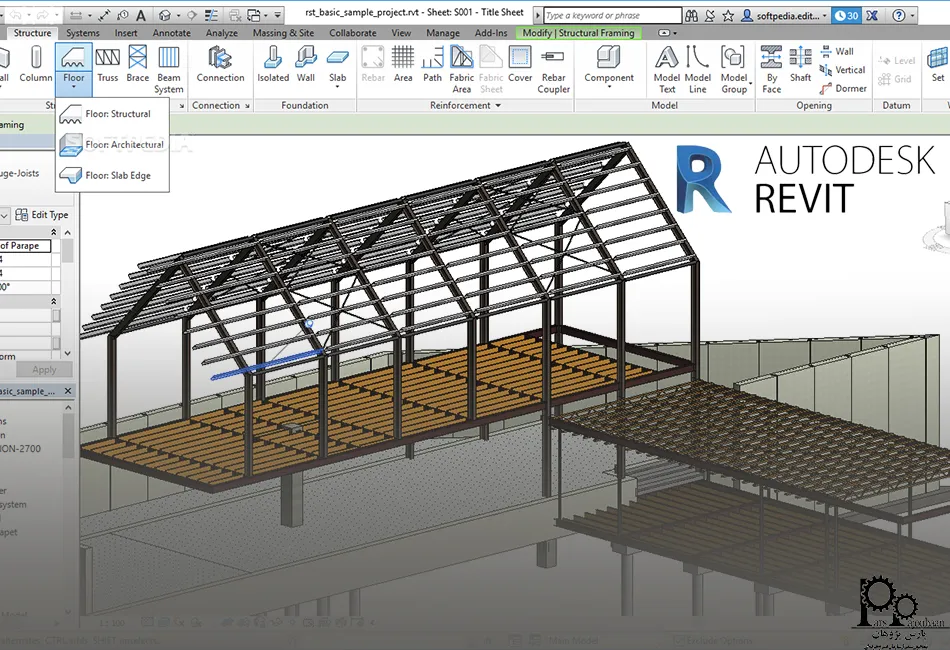Open the Modify | Structural Framing tab
This screenshot has height=650, width=950.
tap(579, 33)
